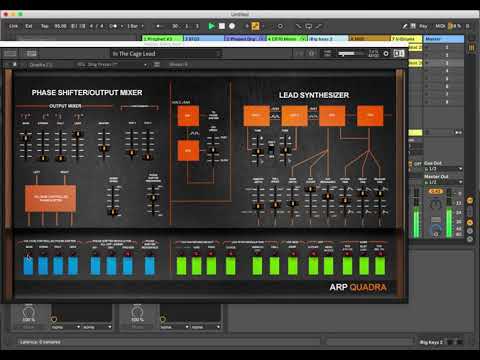
Task: Toggle the Key map mode button
Action: [x=423, y=26]
